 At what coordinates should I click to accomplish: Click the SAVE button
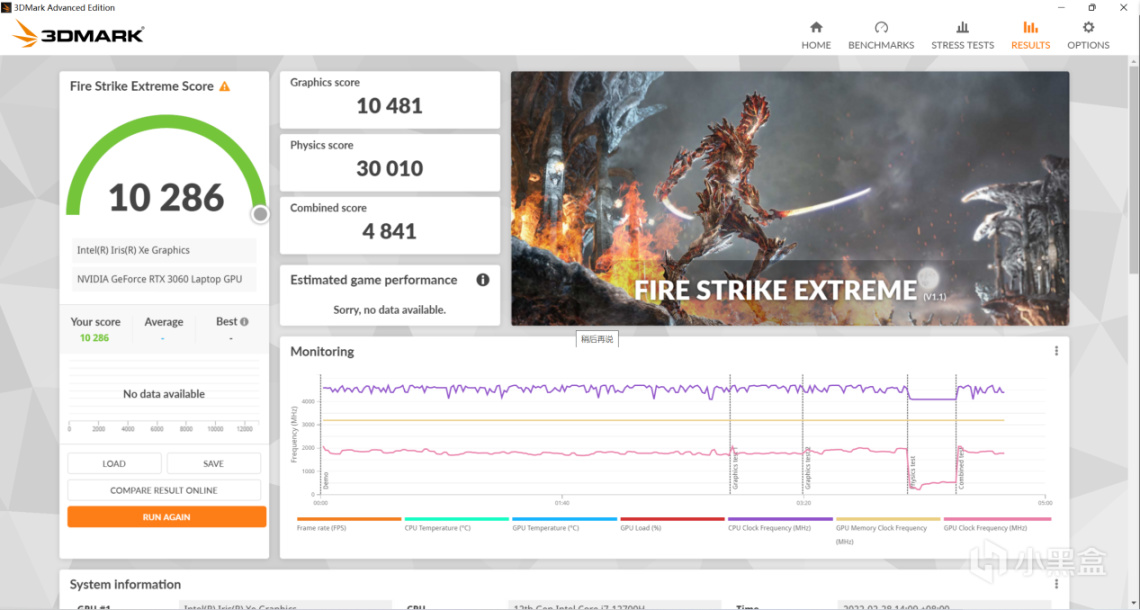click(x=213, y=463)
